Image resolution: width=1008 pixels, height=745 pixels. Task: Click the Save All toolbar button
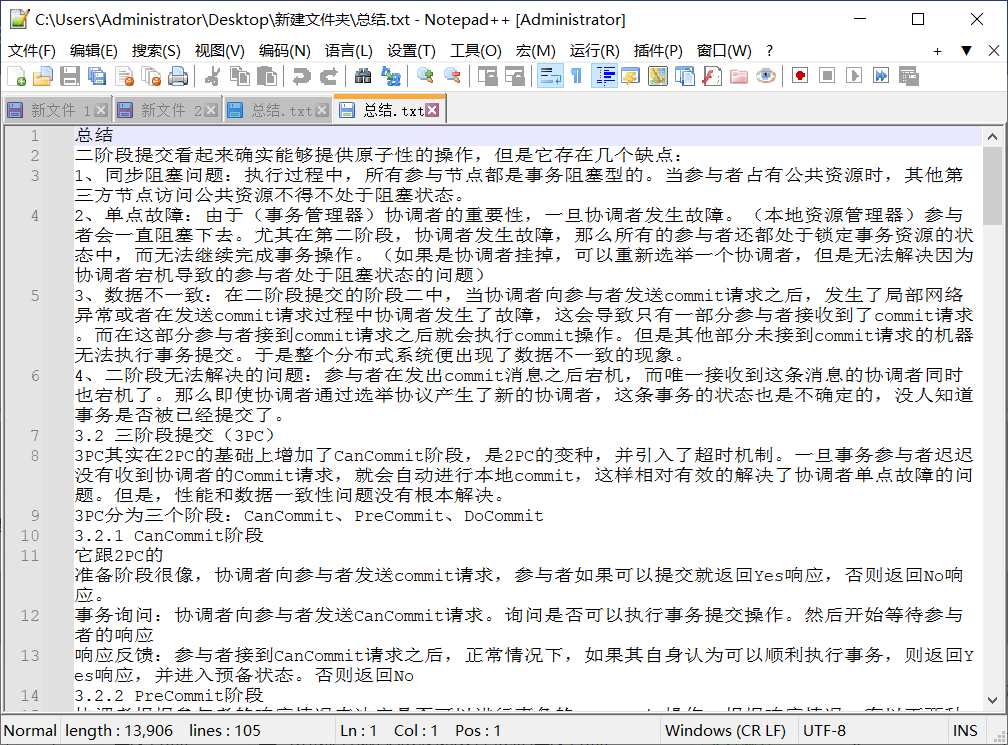(97, 75)
